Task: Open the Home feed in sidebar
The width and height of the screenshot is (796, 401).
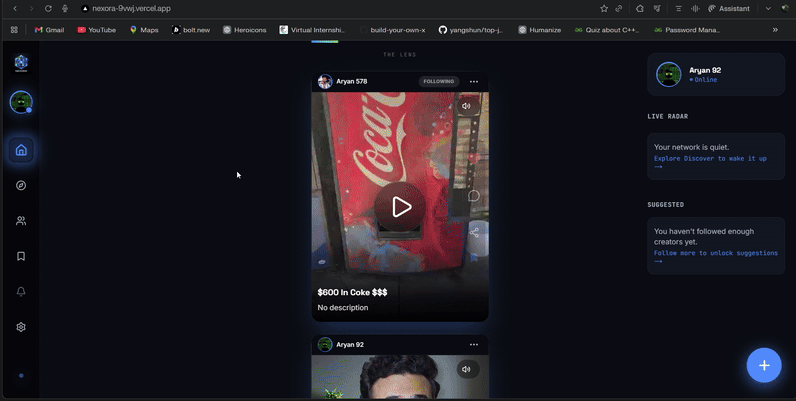Action: (21, 150)
